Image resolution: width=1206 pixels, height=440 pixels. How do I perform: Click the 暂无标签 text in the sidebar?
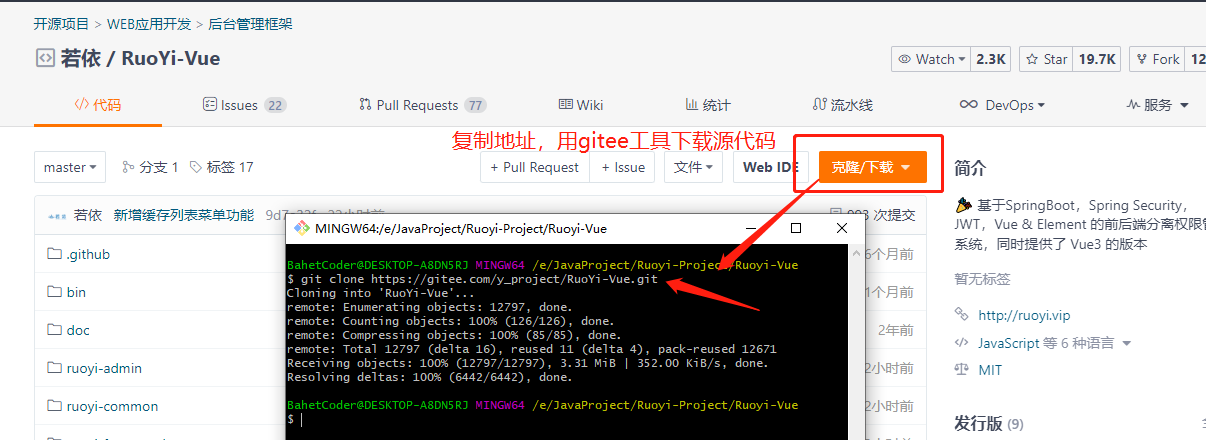982,280
